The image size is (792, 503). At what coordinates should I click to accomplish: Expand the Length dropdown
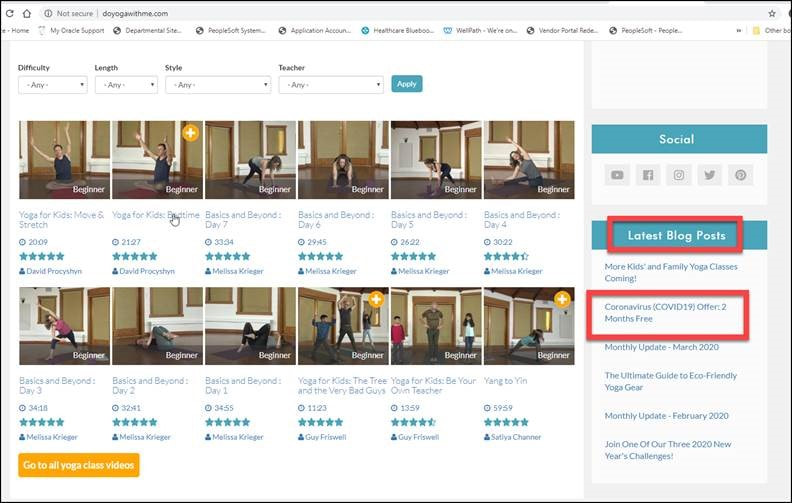click(x=126, y=85)
